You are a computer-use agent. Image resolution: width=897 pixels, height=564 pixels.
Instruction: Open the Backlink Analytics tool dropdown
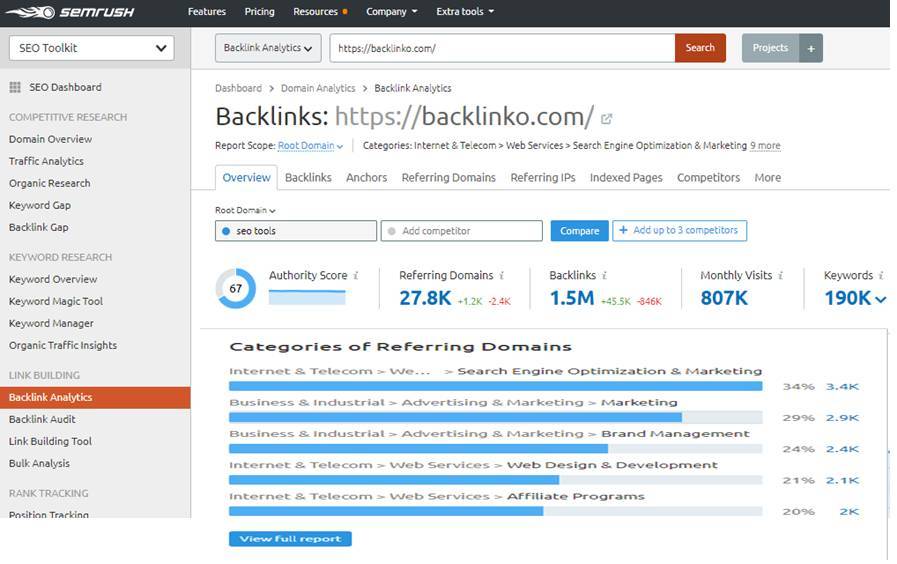268,48
